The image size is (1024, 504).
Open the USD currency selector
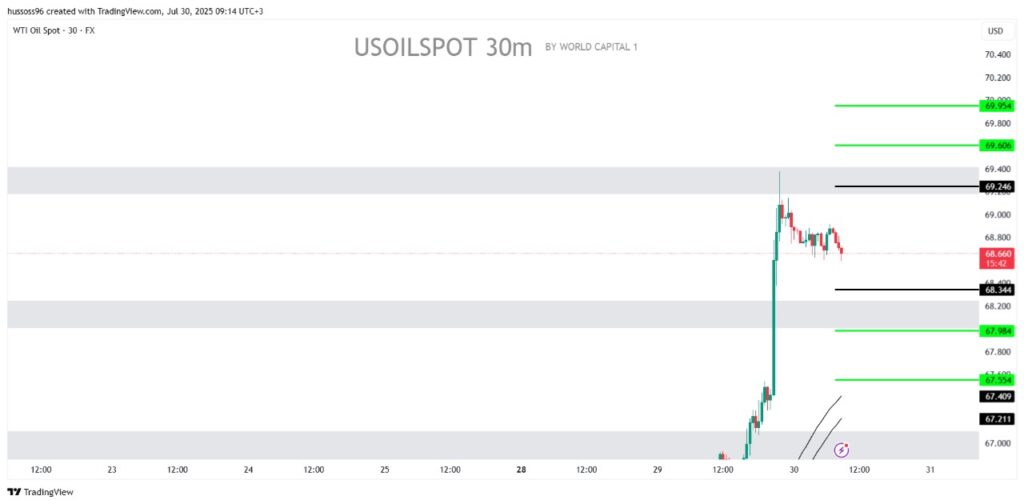995,31
